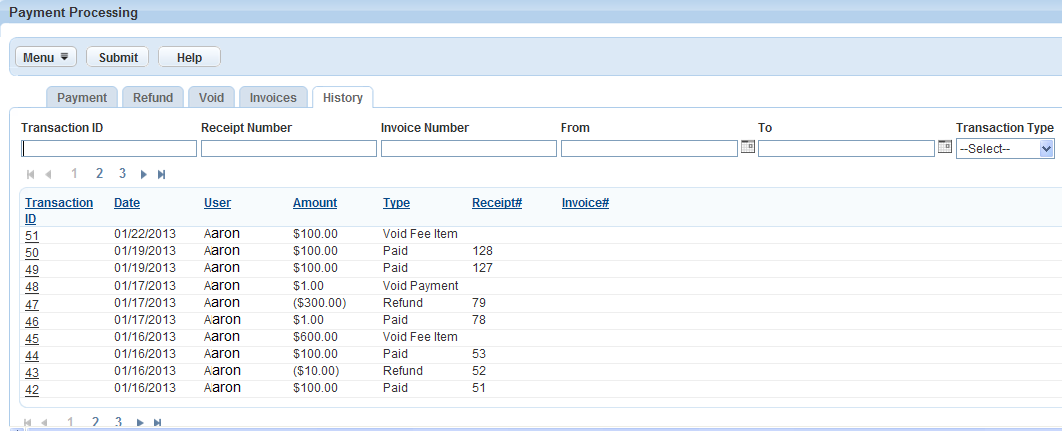Click the Invoice Number search field
This screenshot has height=431, width=1062.
click(x=468, y=148)
